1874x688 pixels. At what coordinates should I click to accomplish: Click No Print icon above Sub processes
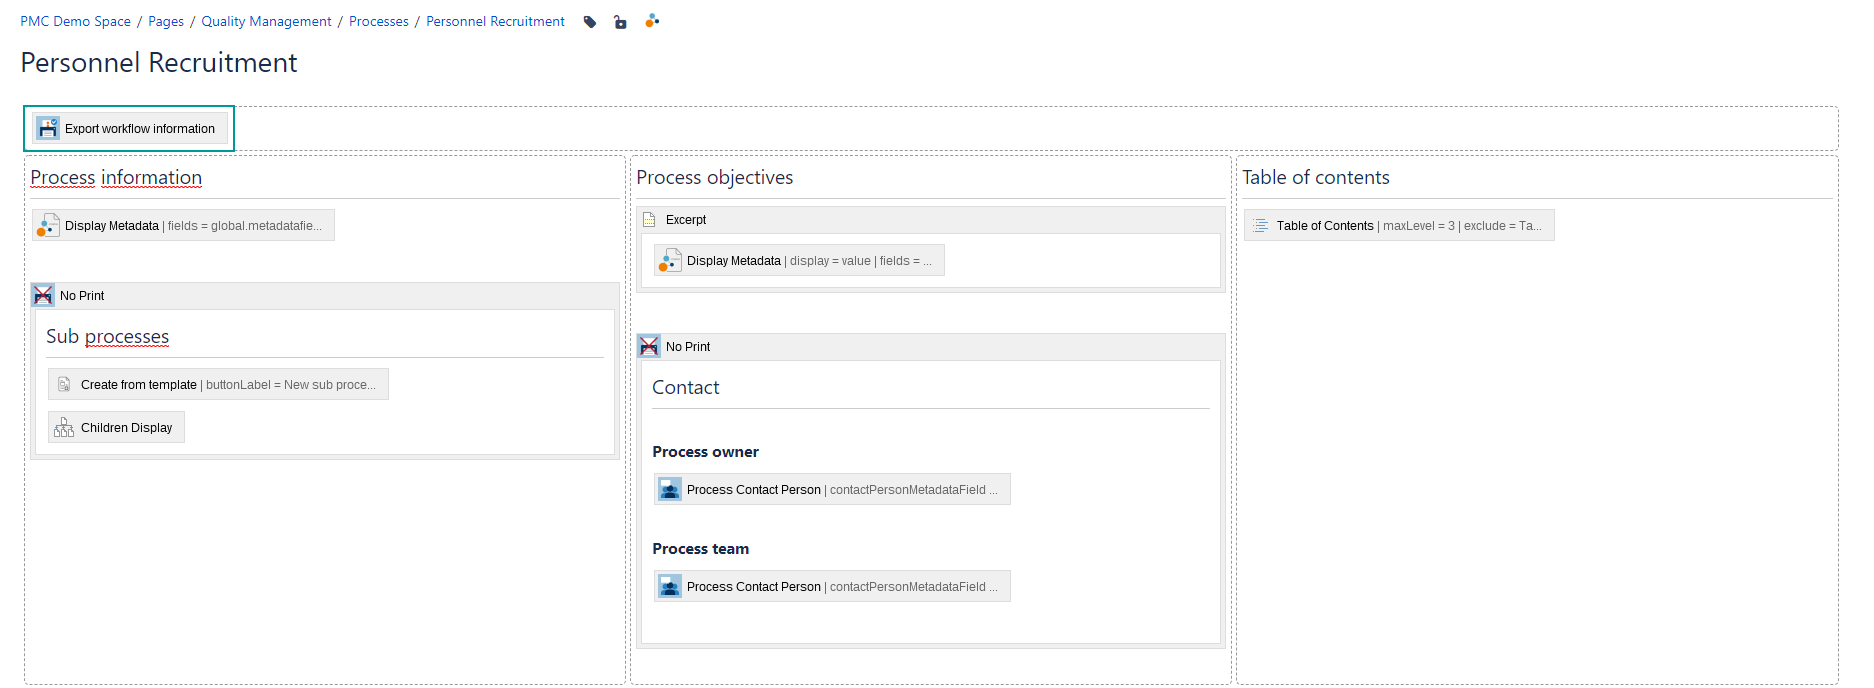(x=43, y=295)
